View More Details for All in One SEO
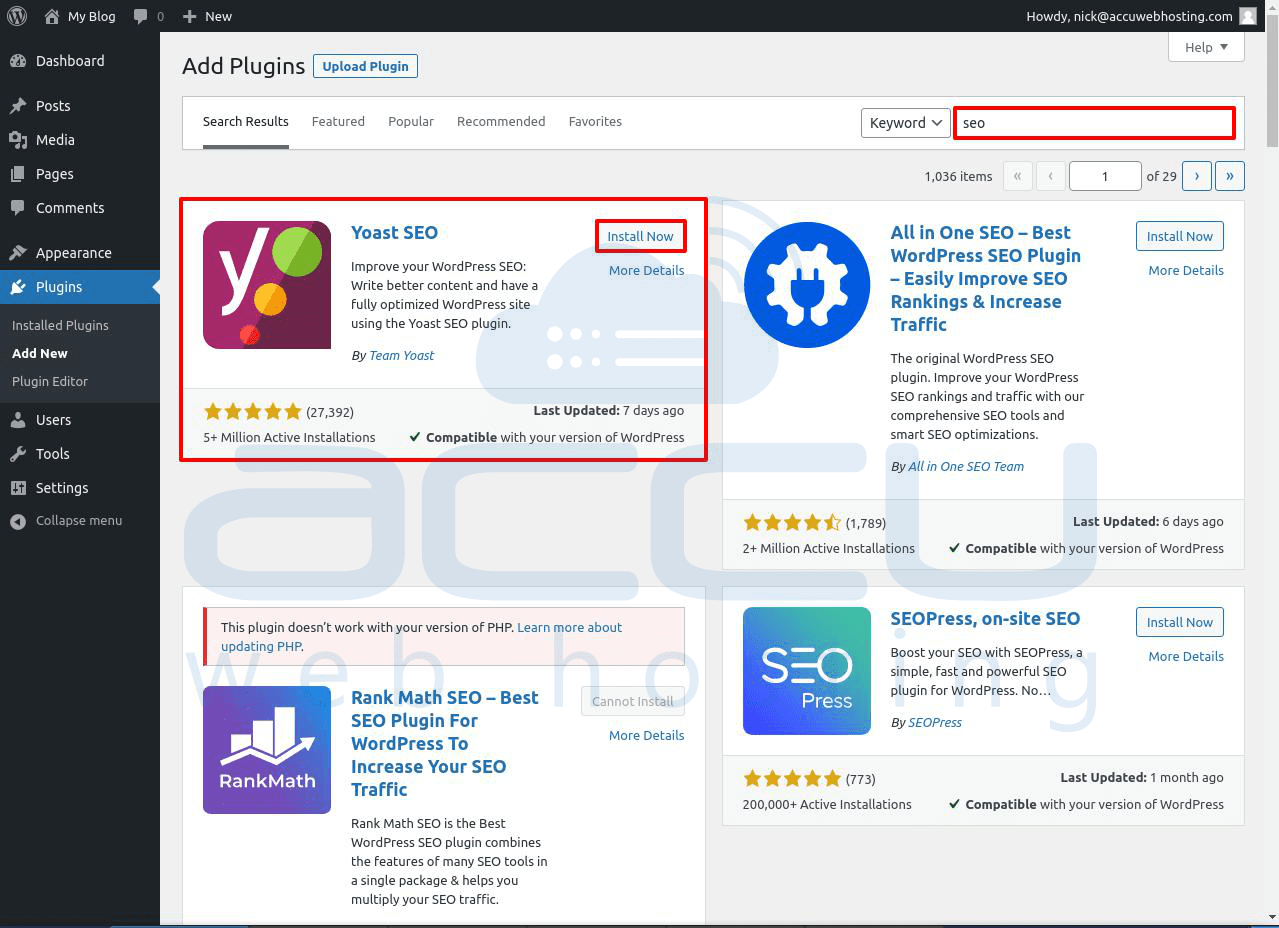 click(x=1186, y=270)
